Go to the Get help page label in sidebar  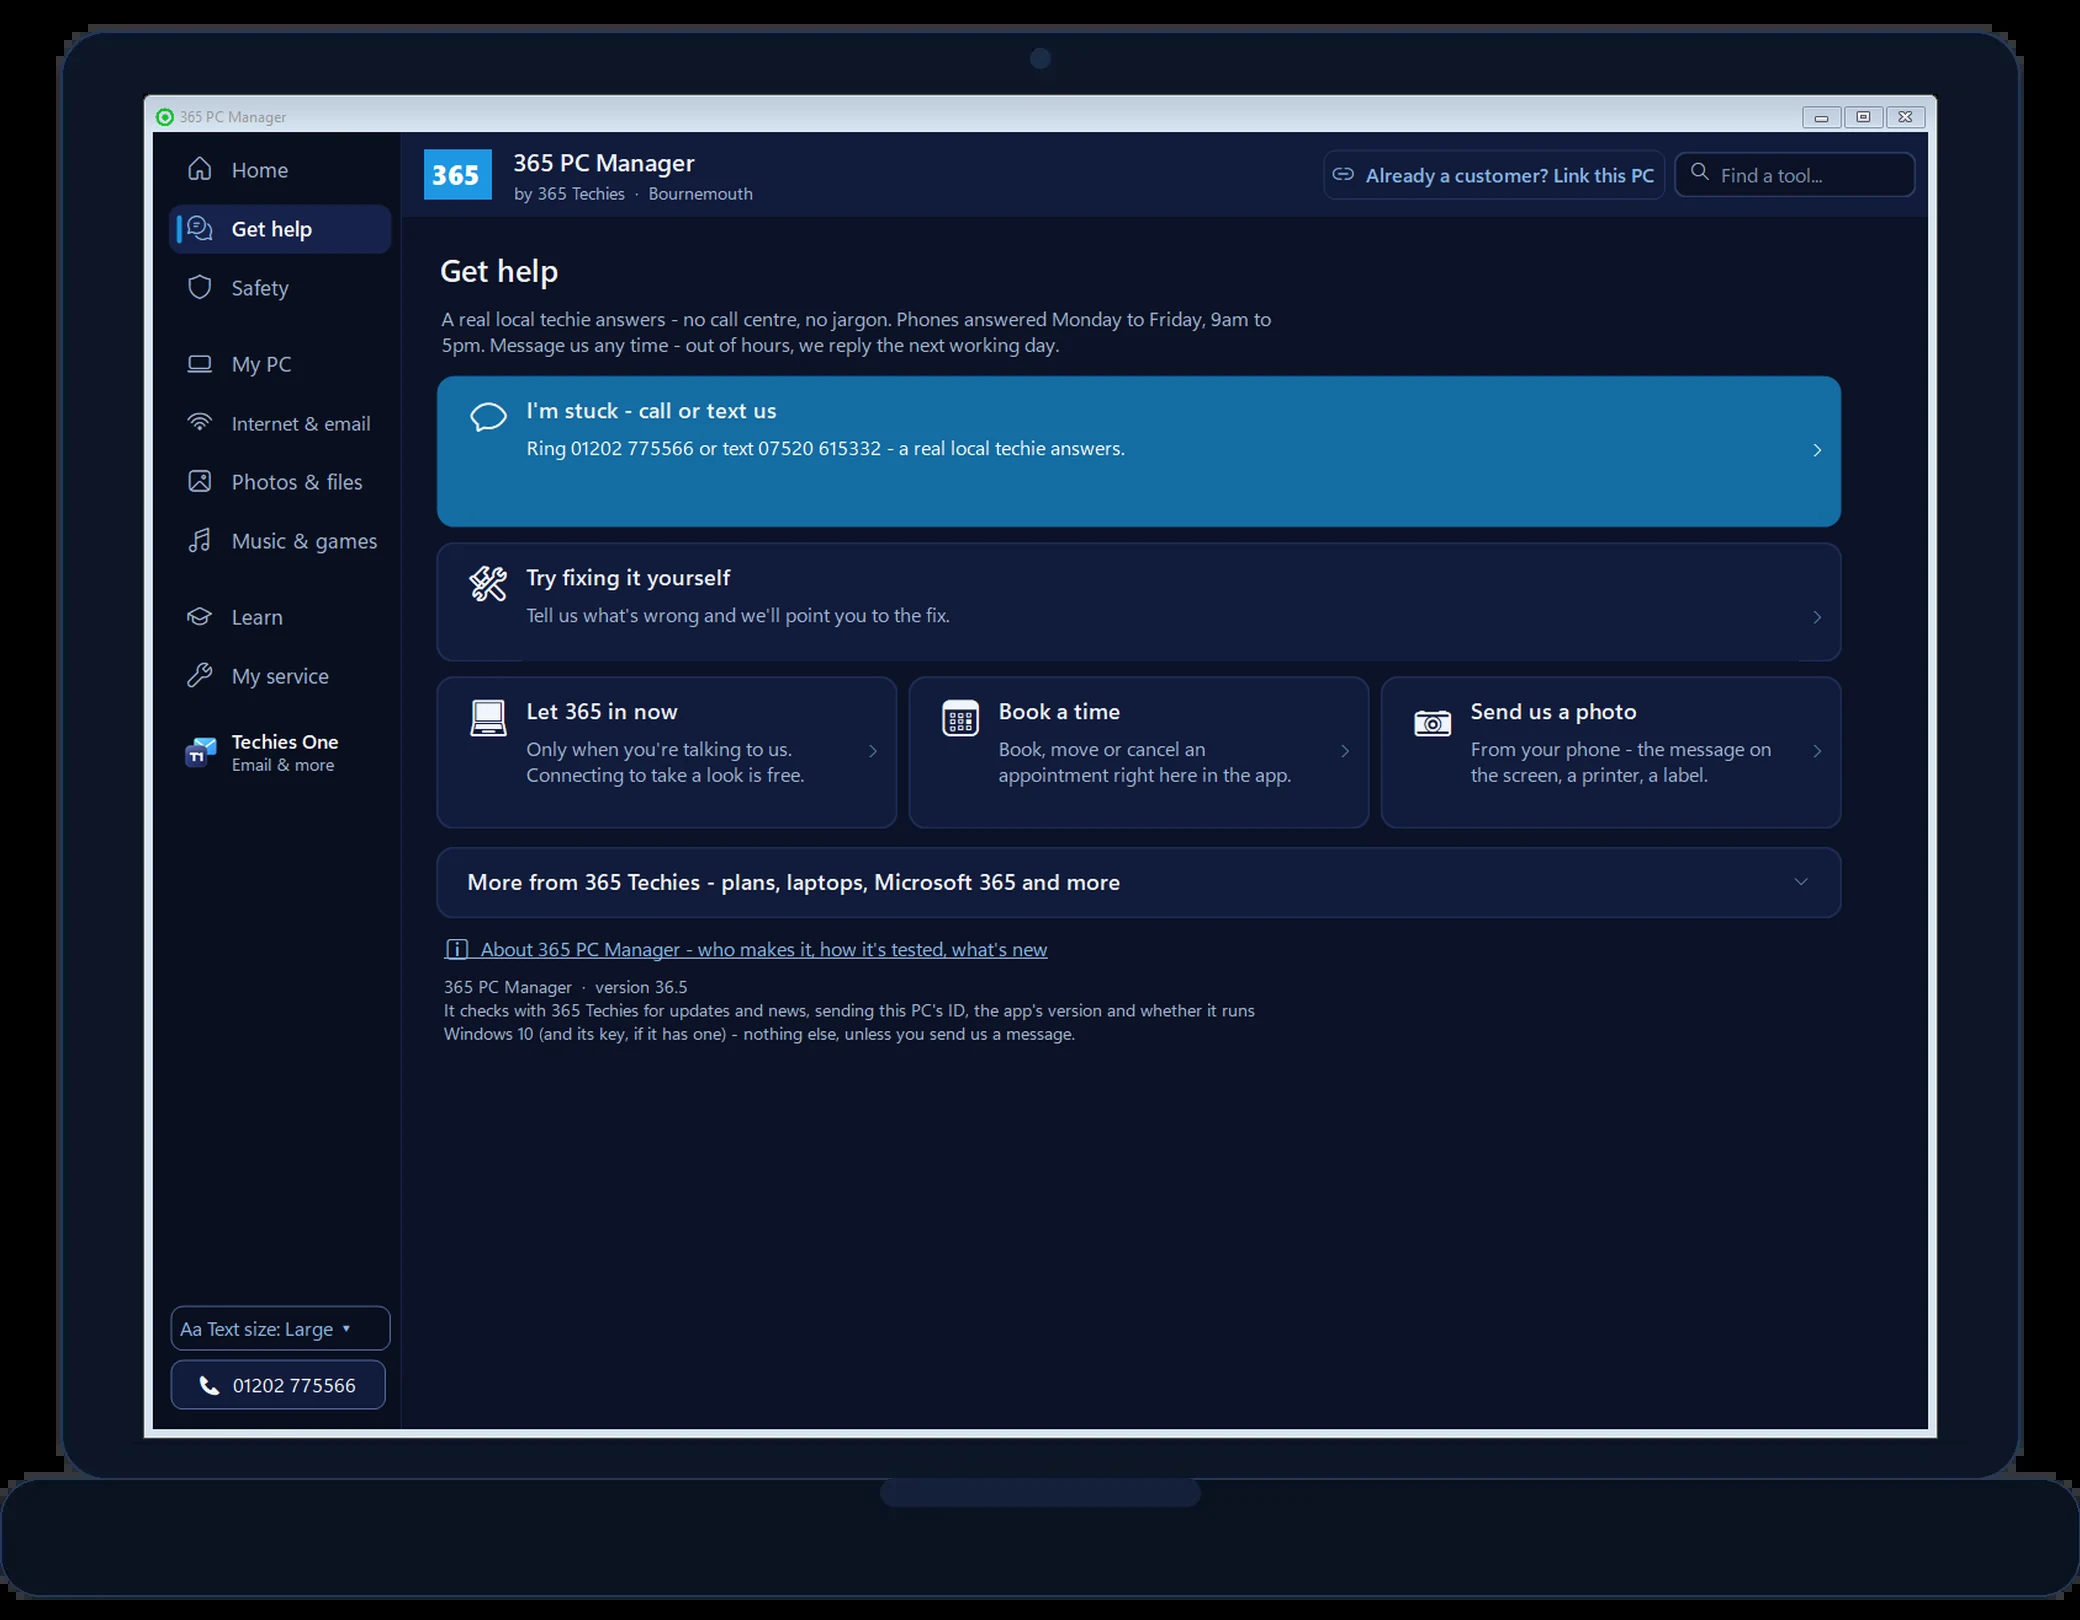(271, 229)
